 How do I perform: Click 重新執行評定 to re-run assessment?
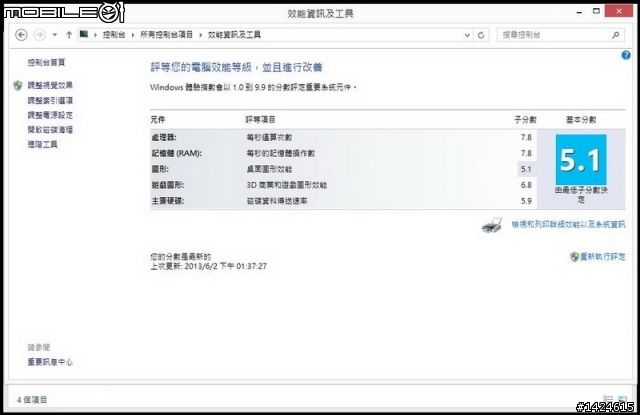pyautogui.click(x=603, y=257)
